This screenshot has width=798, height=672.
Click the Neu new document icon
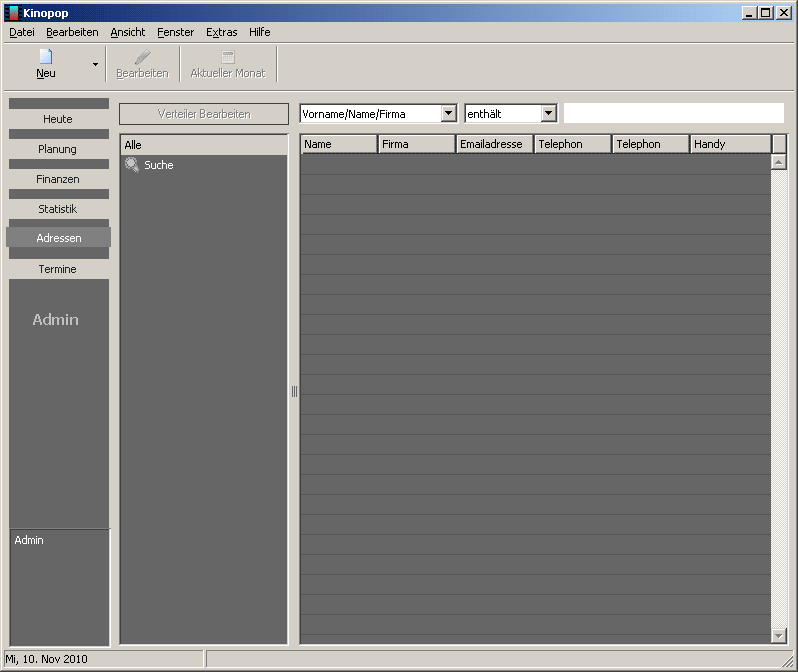(46, 57)
